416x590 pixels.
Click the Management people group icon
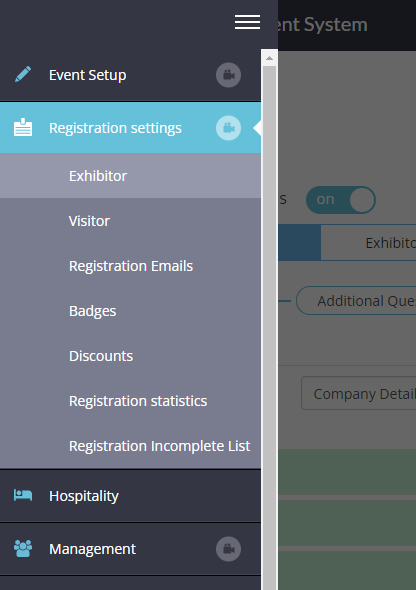pyautogui.click(x=23, y=549)
